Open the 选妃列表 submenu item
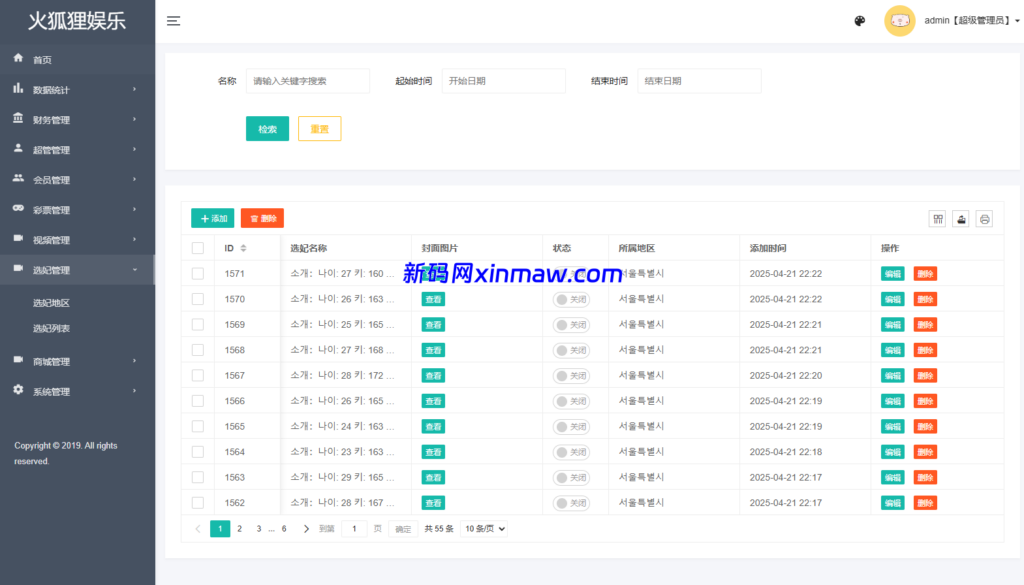This screenshot has width=1024, height=585. (51, 328)
